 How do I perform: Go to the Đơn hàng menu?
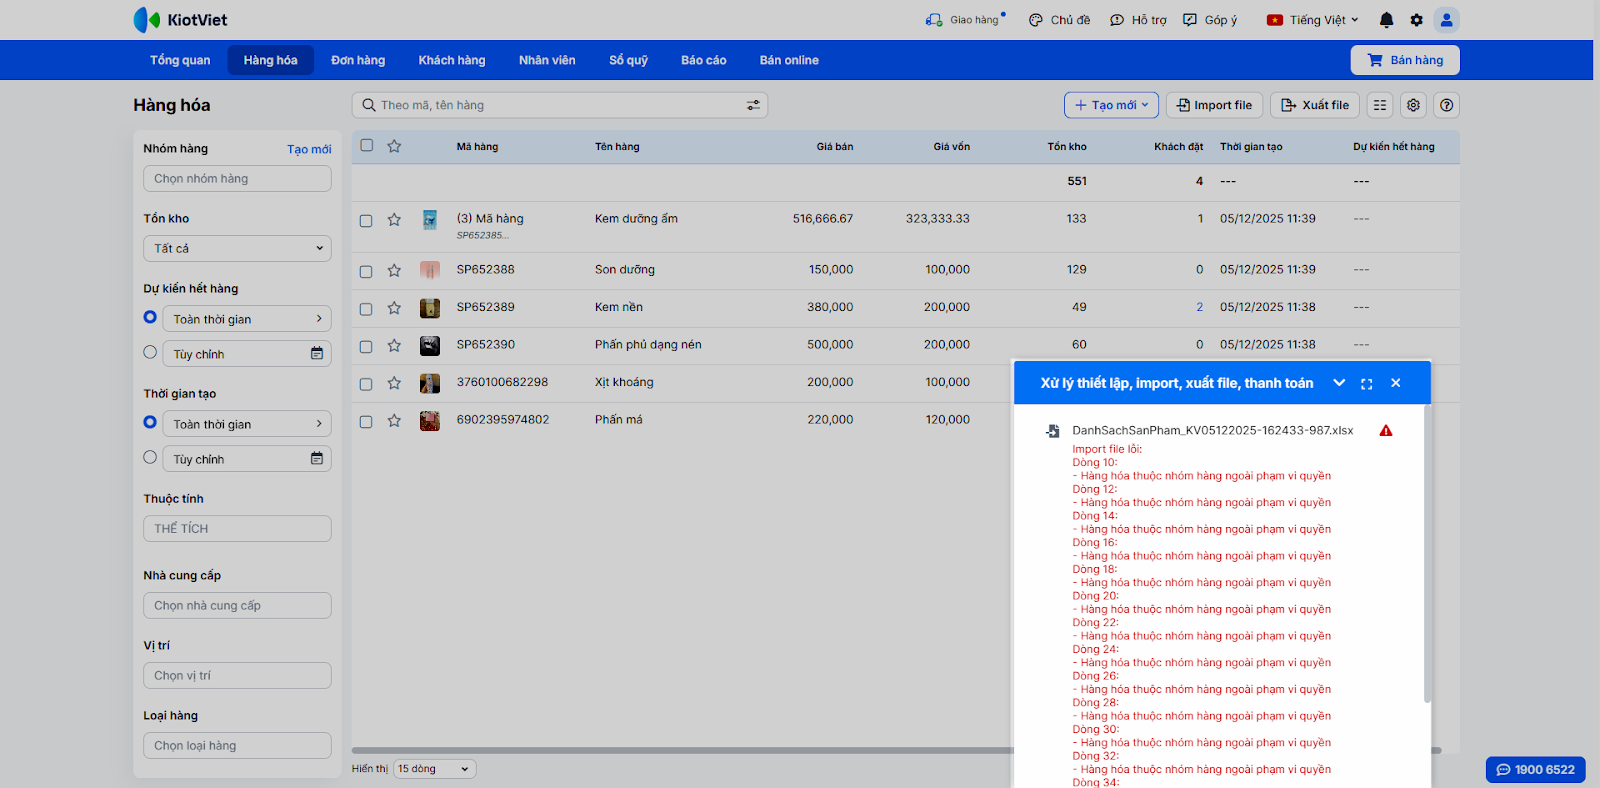[358, 60]
